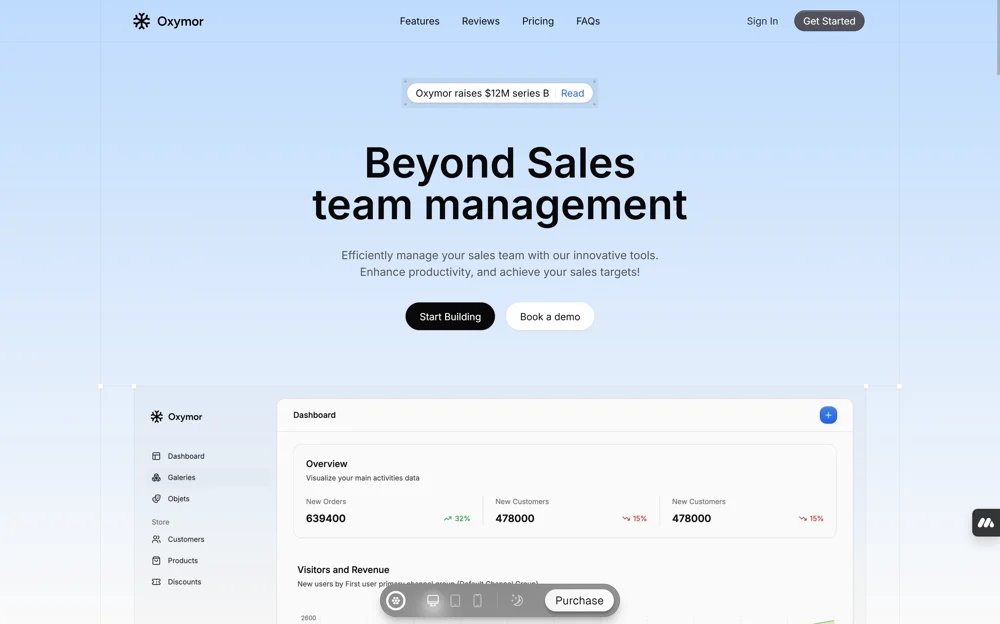Select the tablet preview icon

click(x=455, y=600)
